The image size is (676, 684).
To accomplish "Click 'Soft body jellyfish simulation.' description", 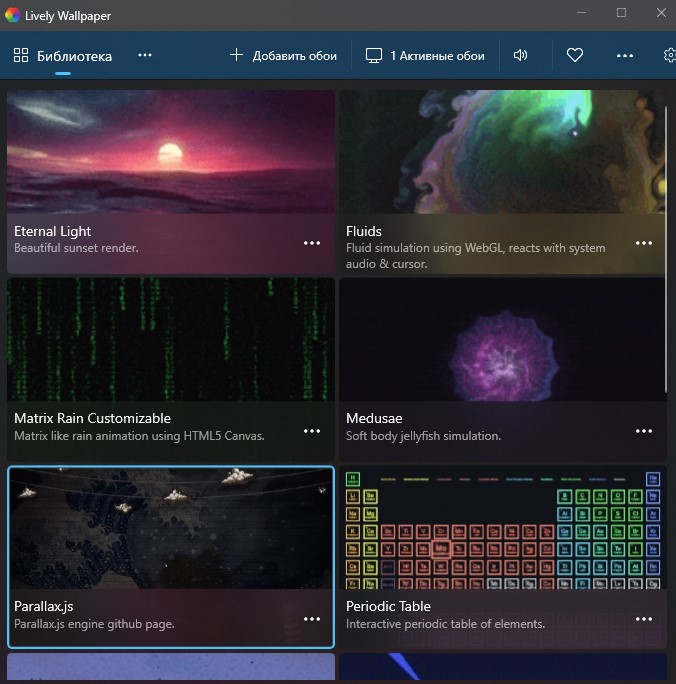I will [x=423, y=436].
